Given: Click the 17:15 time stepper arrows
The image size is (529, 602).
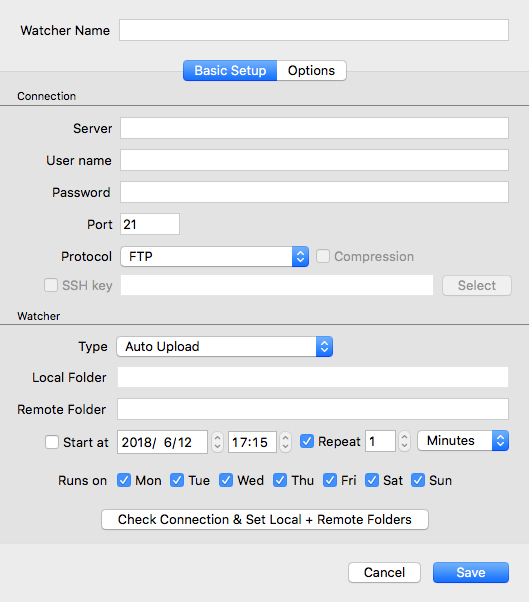Looking at the screenshot, I should (285, 442).
